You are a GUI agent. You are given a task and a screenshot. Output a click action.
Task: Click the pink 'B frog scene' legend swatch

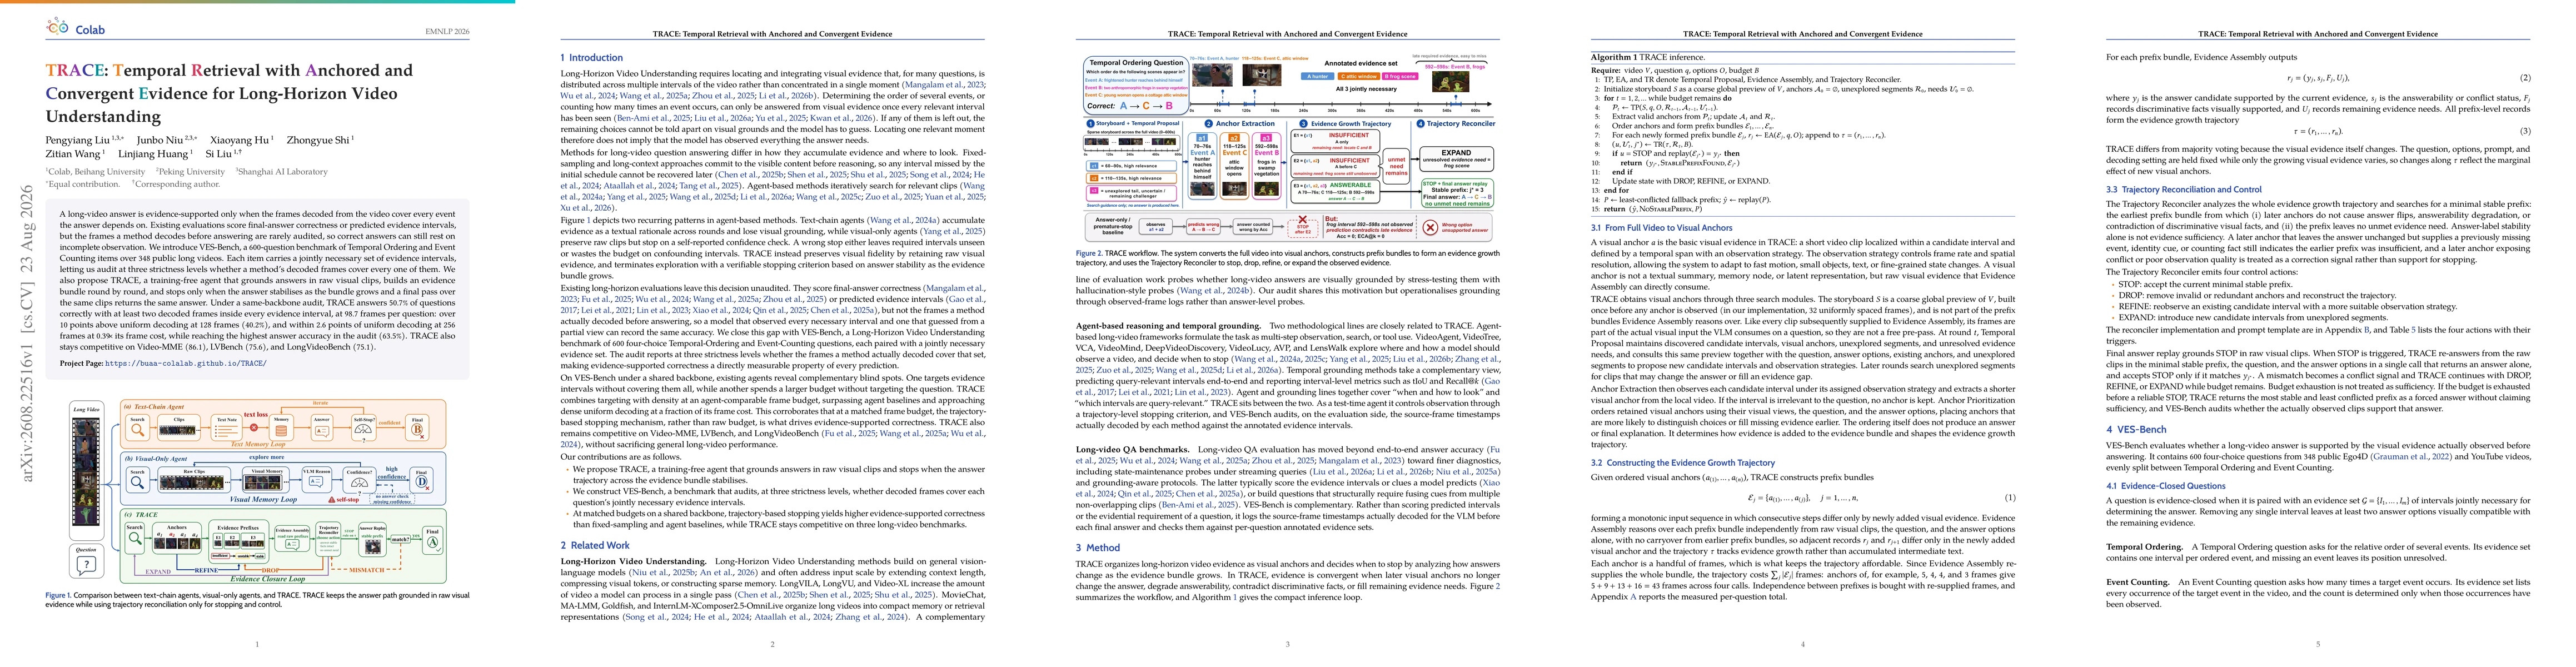pyautogui.click(x=1400, y=77)
